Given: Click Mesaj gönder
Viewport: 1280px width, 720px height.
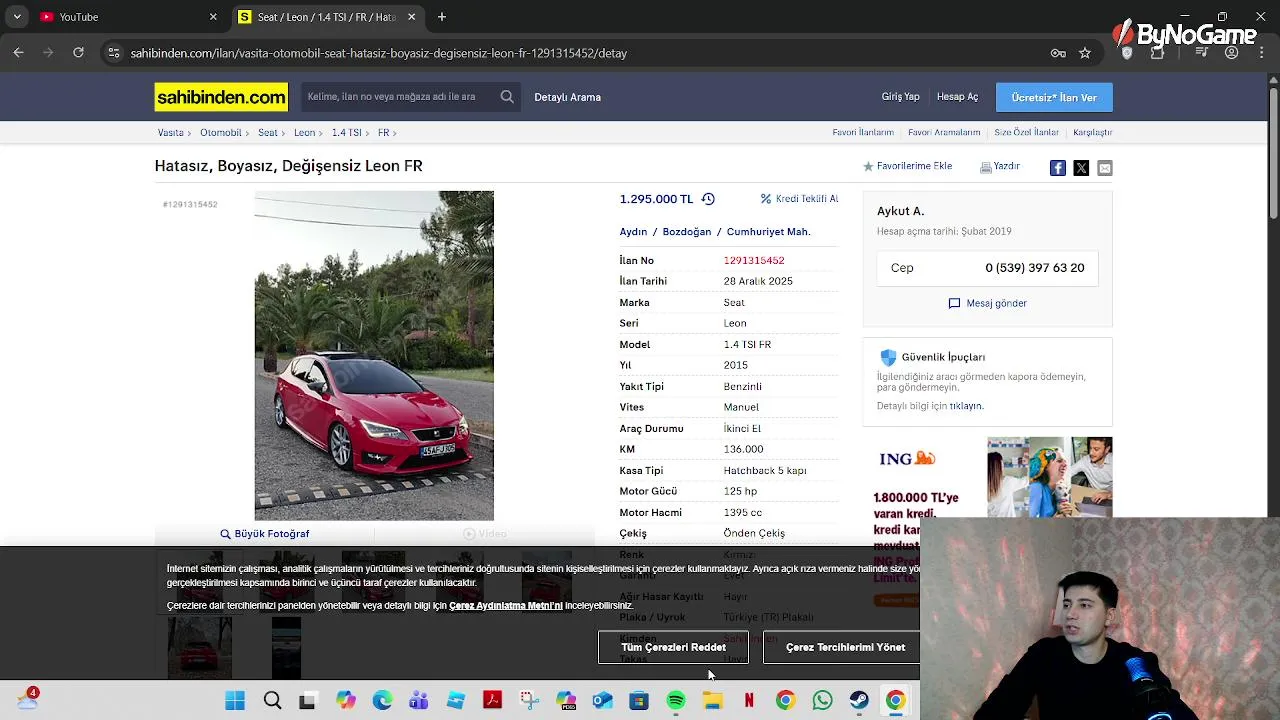Looking at the screenshot, I should tap(988, 303).
